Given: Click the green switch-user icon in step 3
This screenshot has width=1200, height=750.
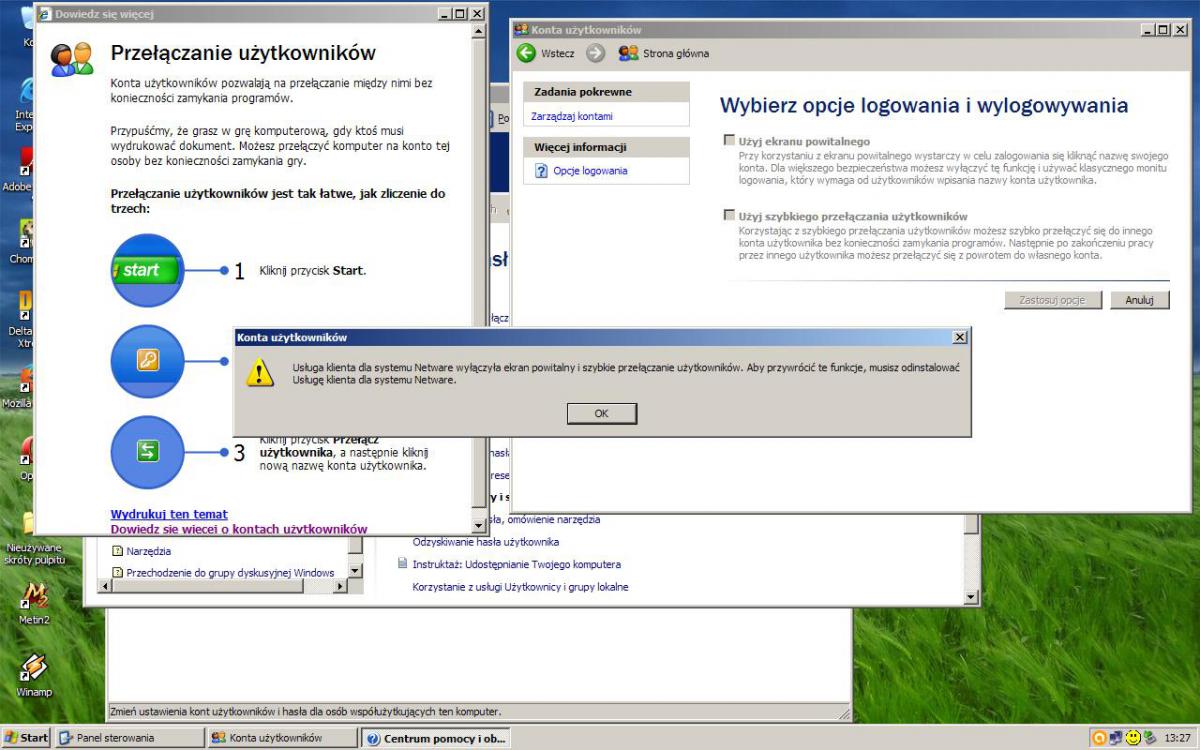Looking at the screenshot, I should tap(147, 452).
